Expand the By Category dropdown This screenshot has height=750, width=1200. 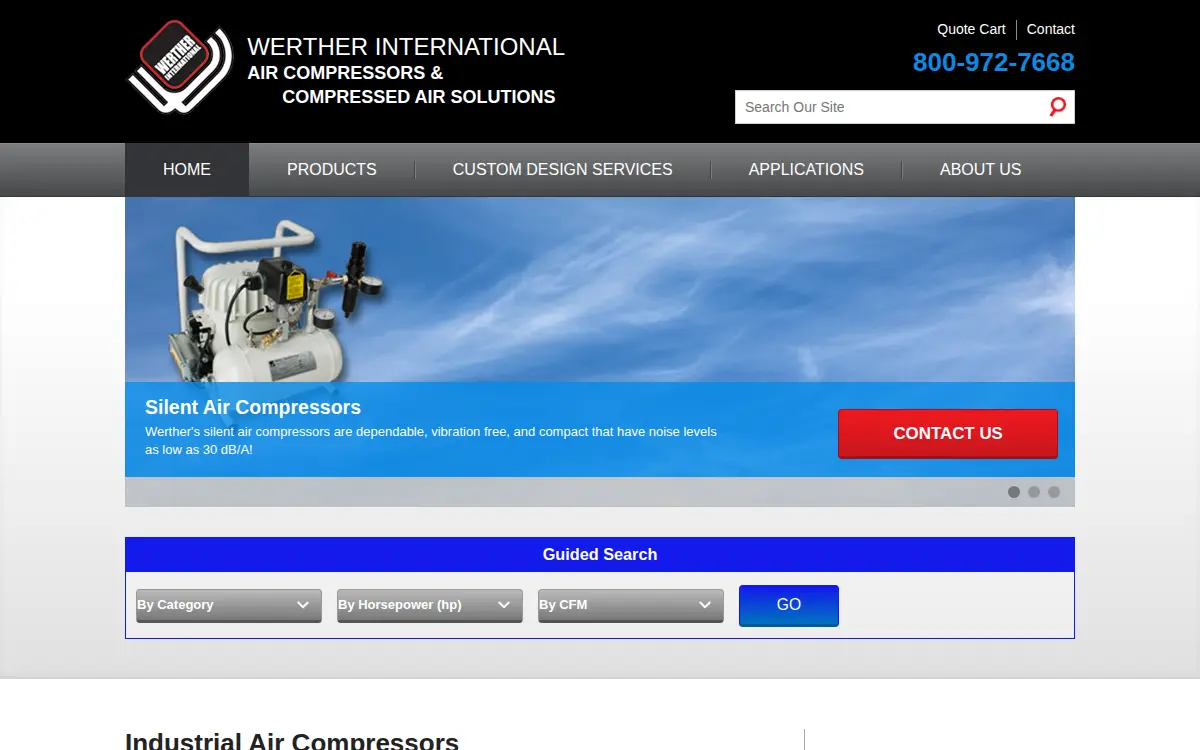coord(229,605)
